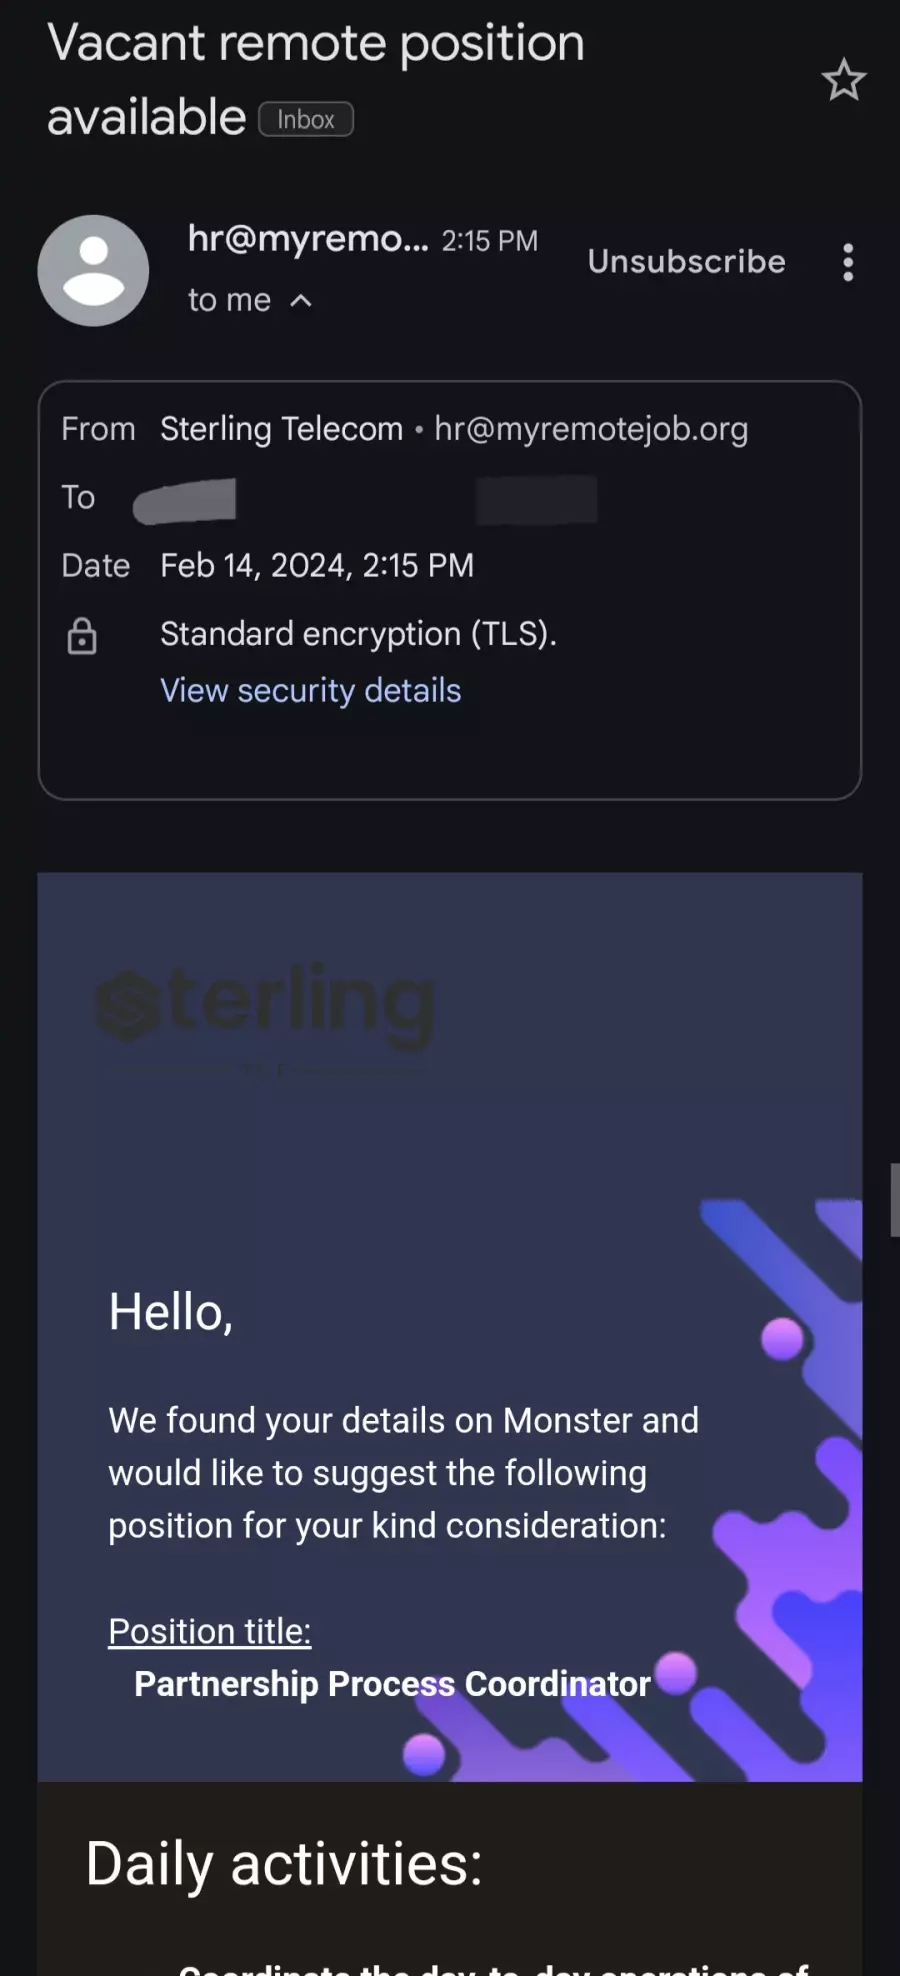Tap the Standard encryption (TLS) text

point(358,634)
